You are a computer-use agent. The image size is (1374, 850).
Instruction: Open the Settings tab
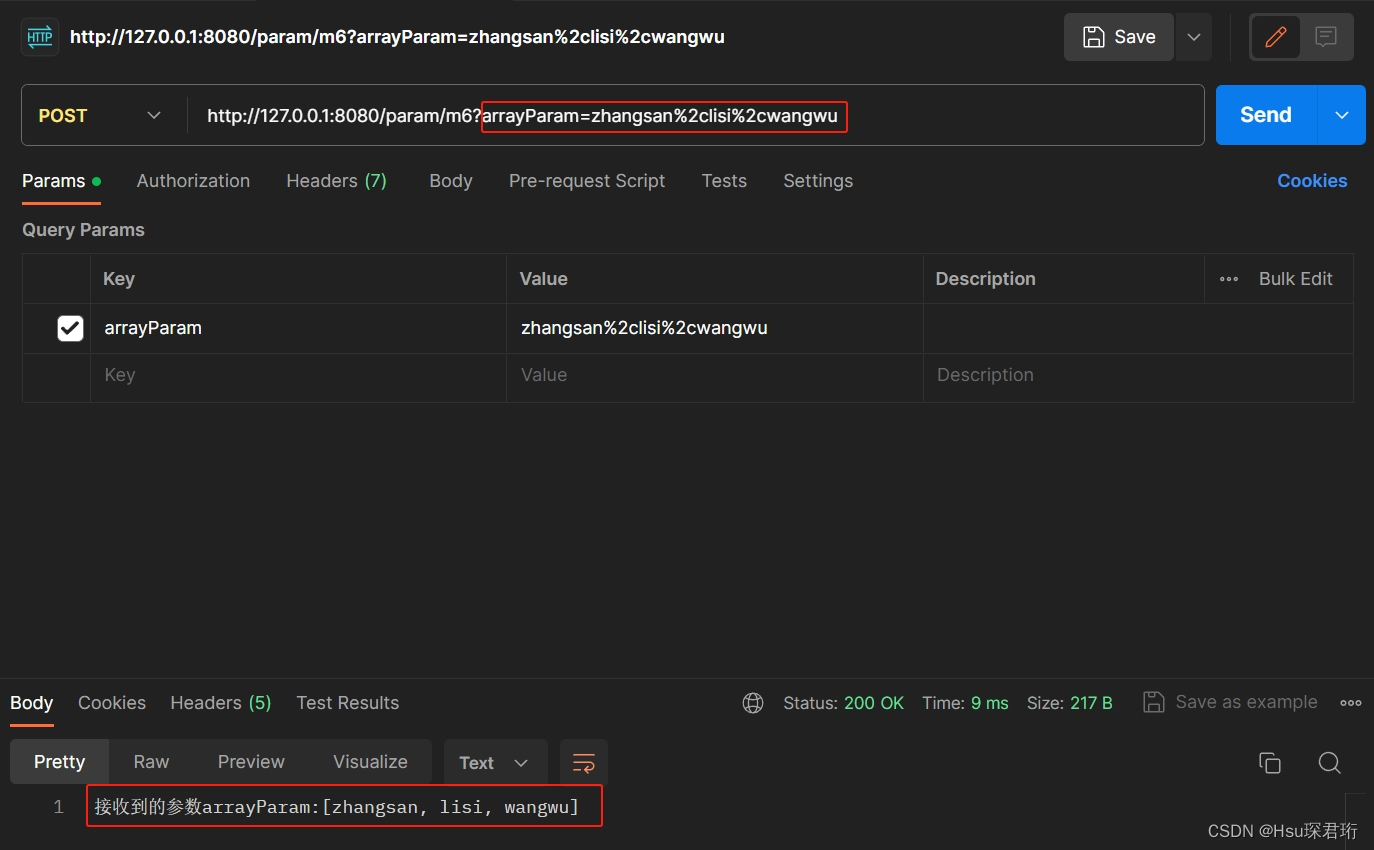[818, 181]
